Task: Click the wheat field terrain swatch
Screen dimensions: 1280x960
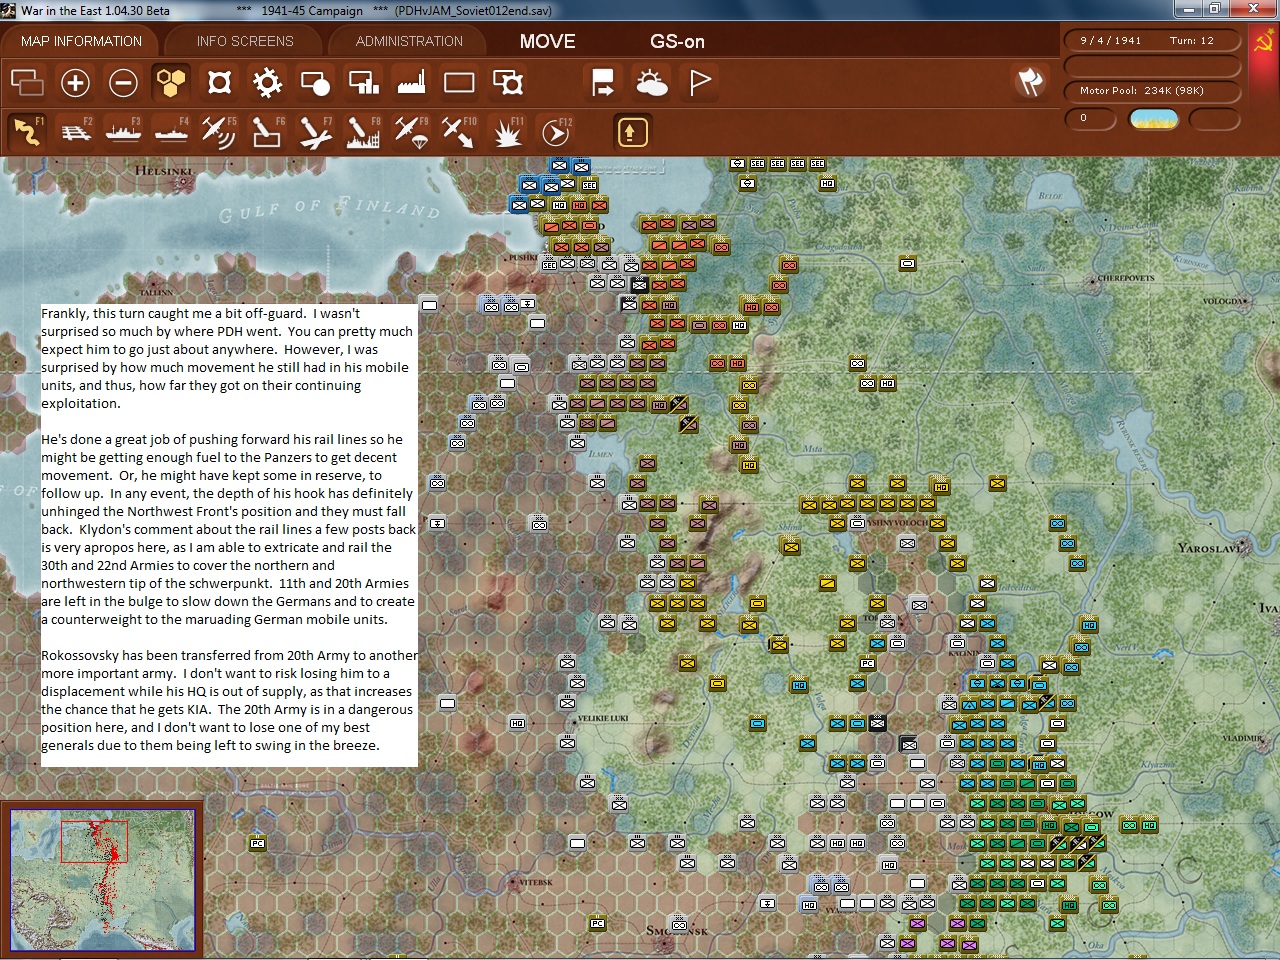Action: point(1153,119)
